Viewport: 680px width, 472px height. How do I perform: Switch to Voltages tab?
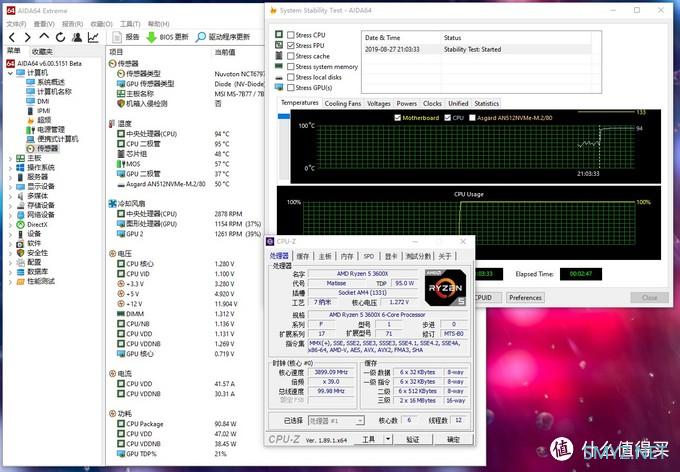[379, 103]
